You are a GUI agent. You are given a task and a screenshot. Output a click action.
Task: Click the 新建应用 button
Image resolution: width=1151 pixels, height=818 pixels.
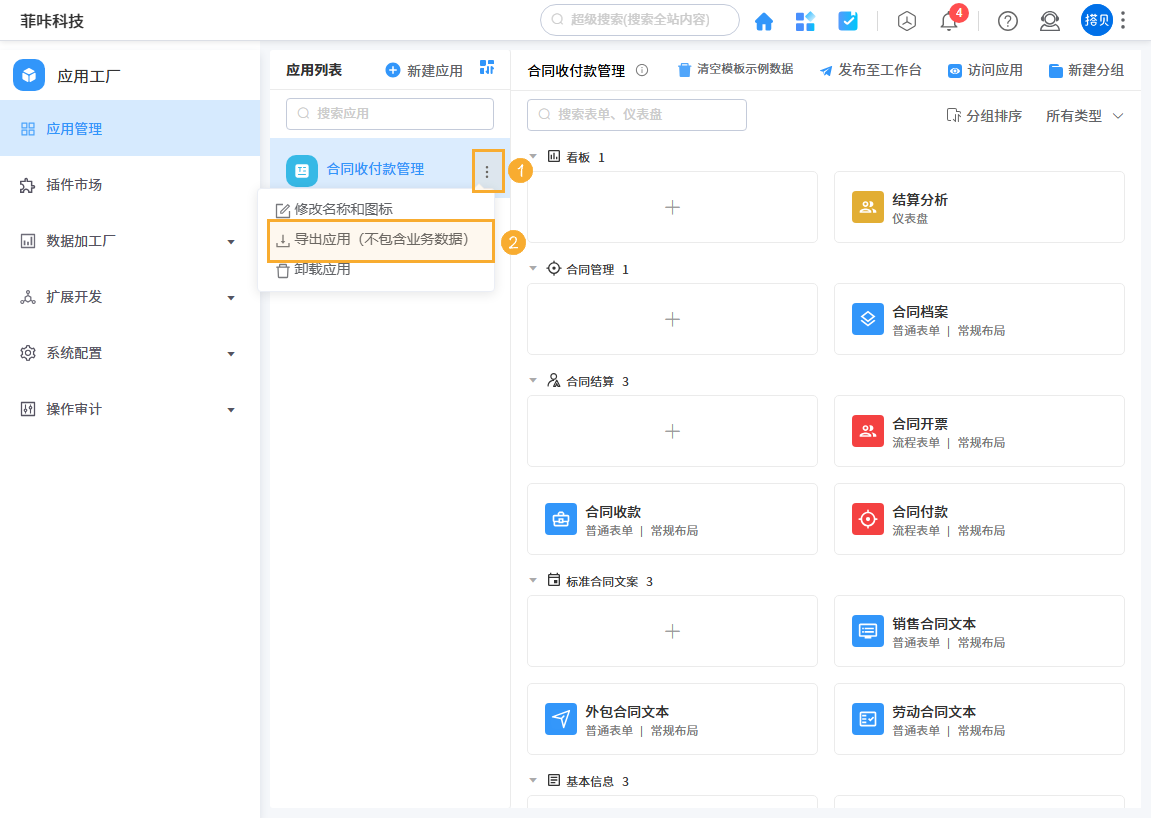pos(424,68)
